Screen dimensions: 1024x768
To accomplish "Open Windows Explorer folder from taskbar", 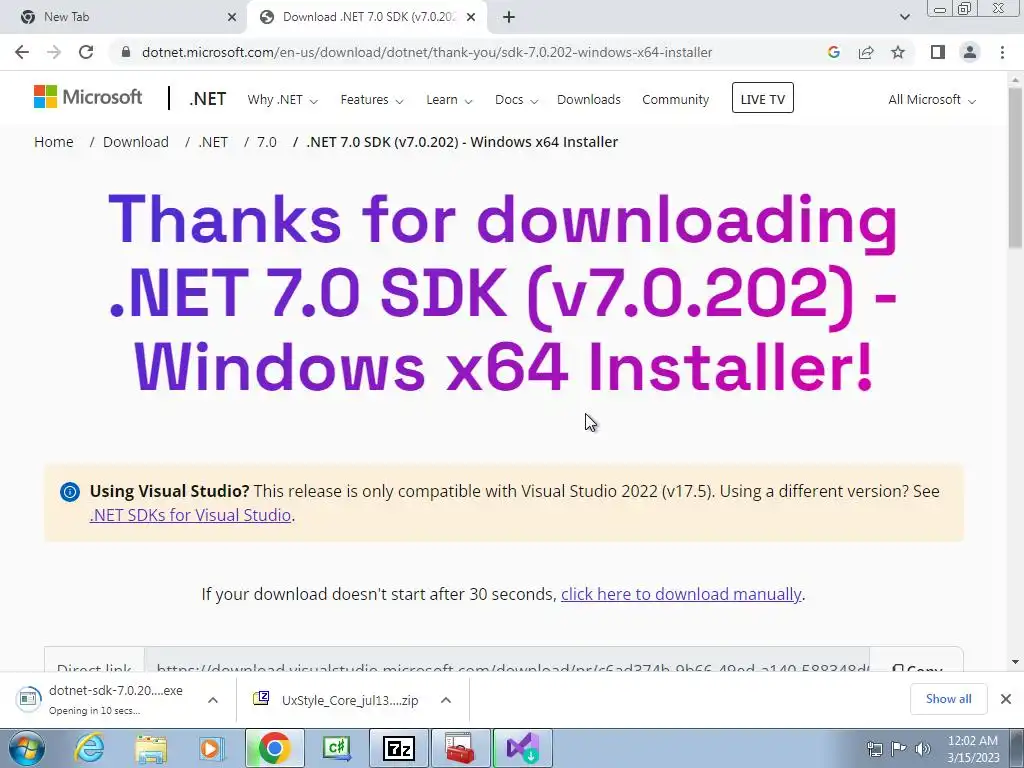I will [151, 748].
